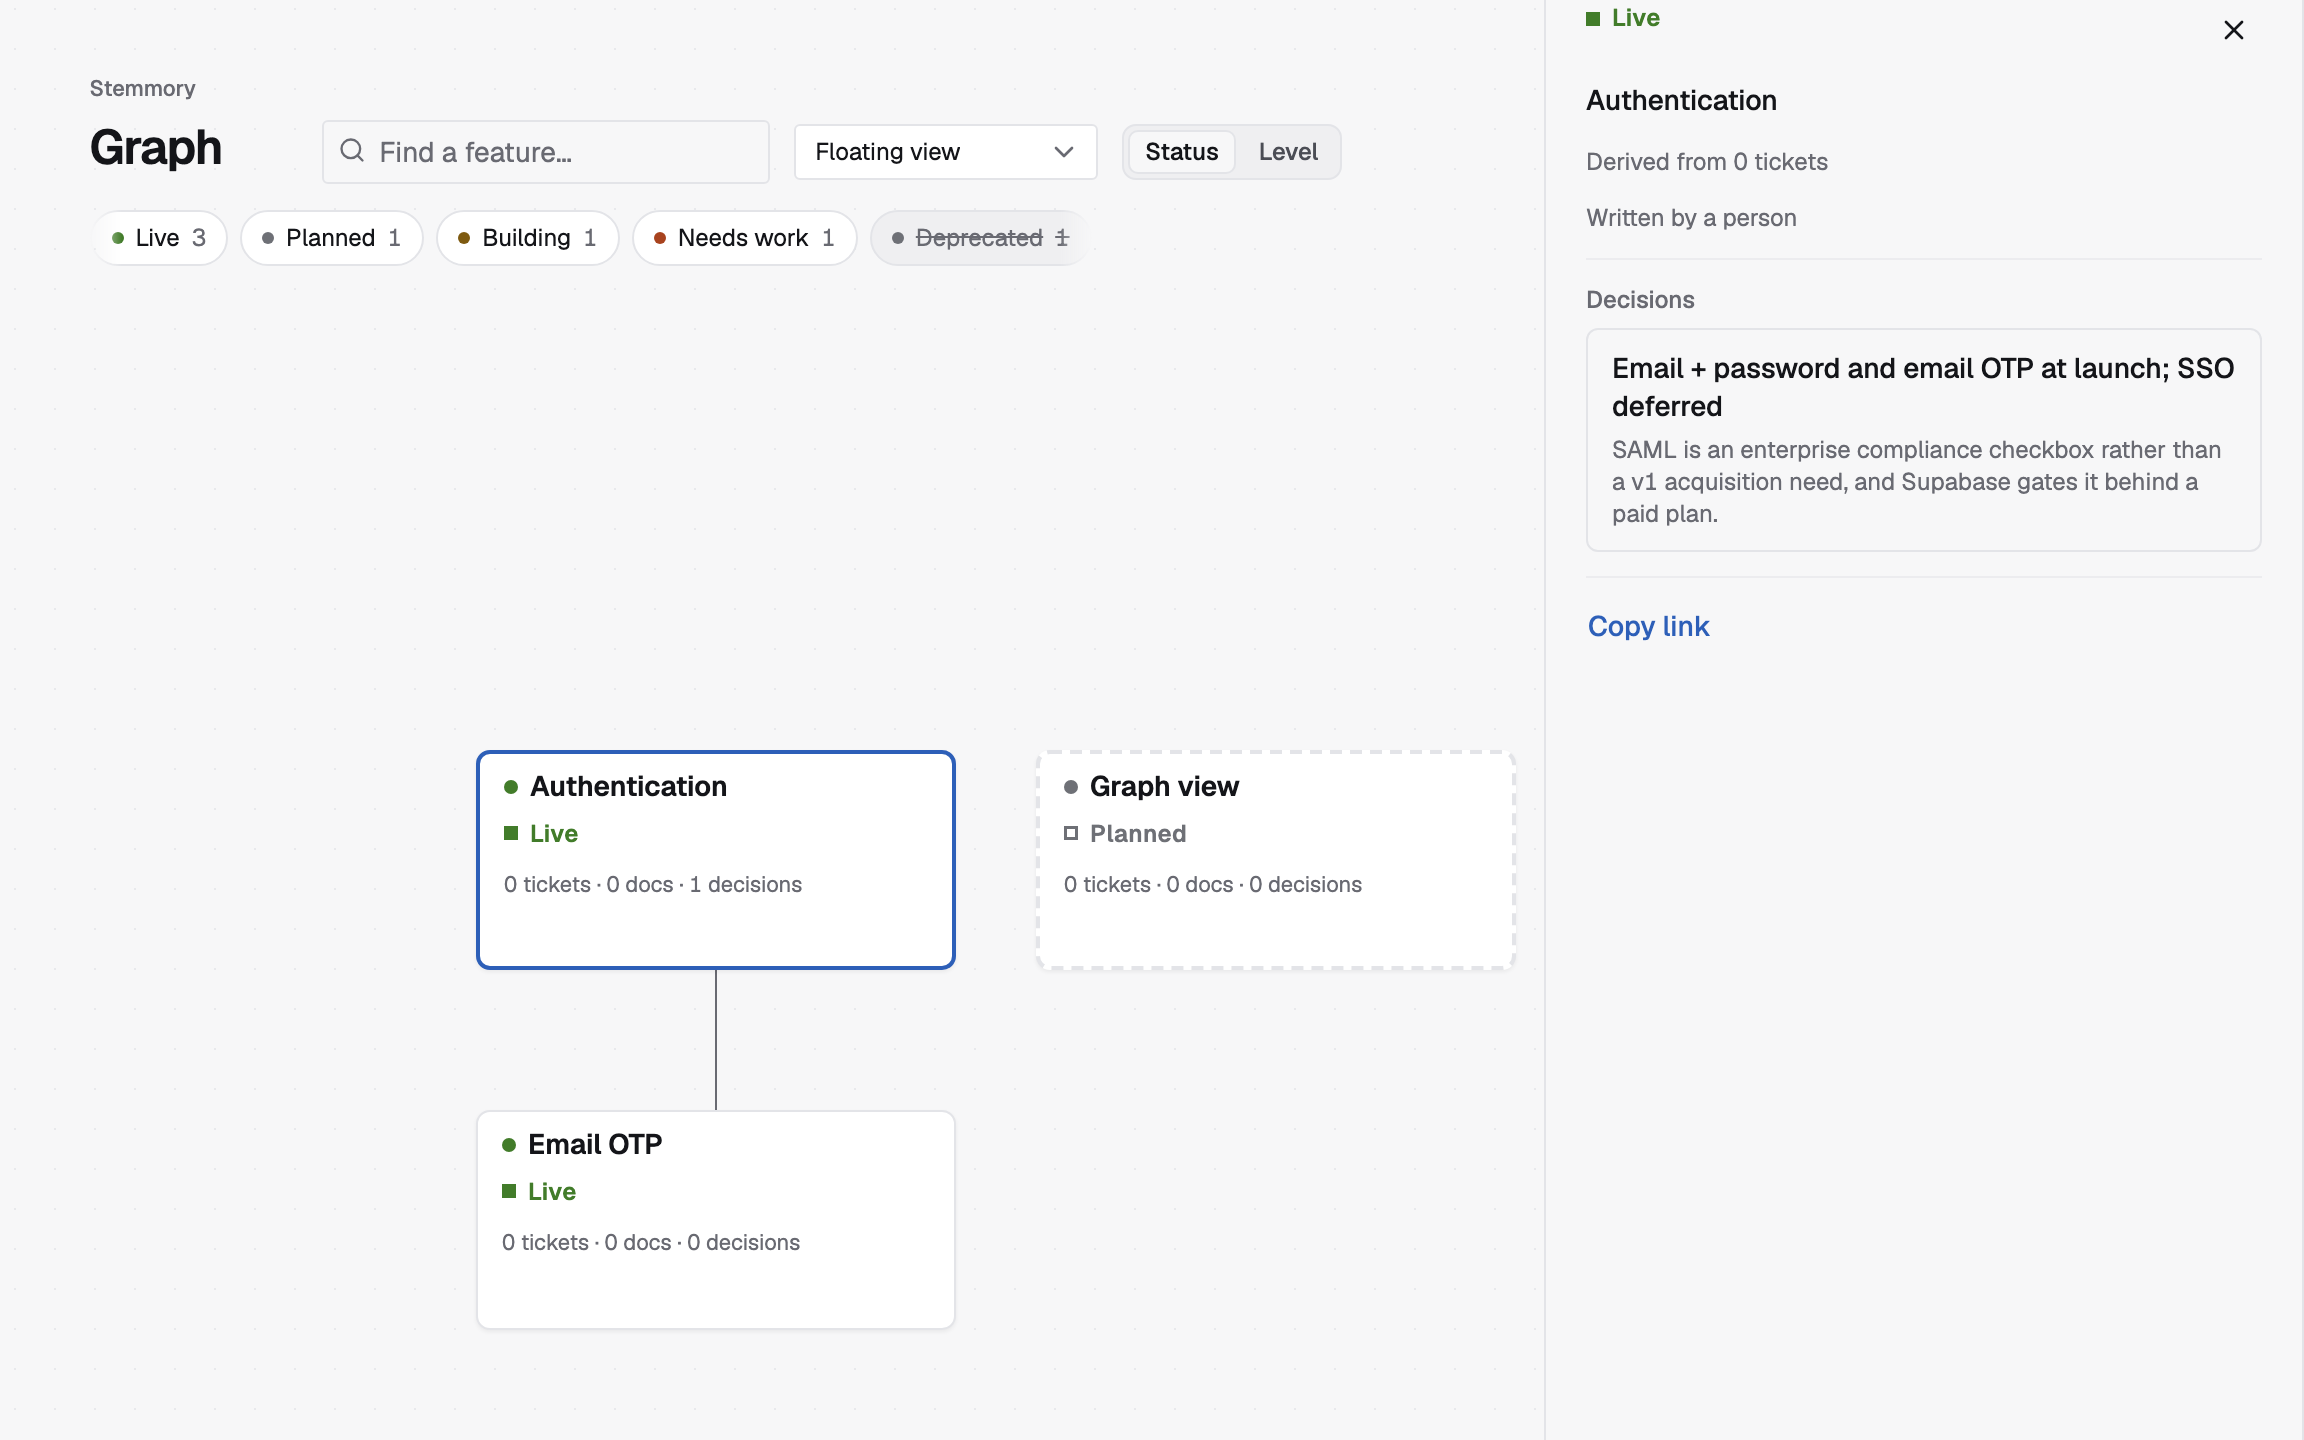Click the Stemmory breadcrumb label
This screenshot has height=1440, width=2304.
(143, 88)
